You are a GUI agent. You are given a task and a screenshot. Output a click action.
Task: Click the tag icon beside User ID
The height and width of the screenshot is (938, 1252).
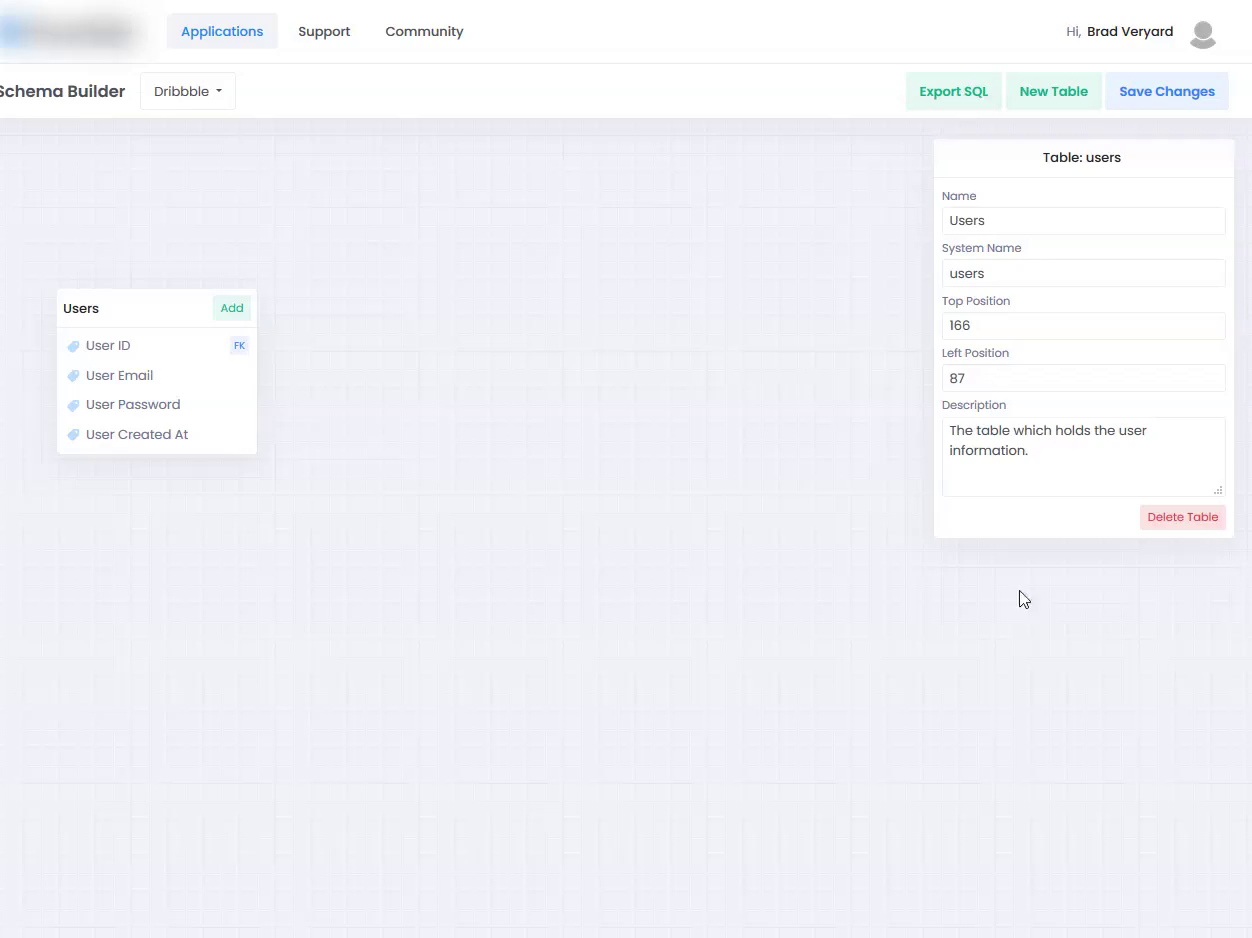coord(73,346)
